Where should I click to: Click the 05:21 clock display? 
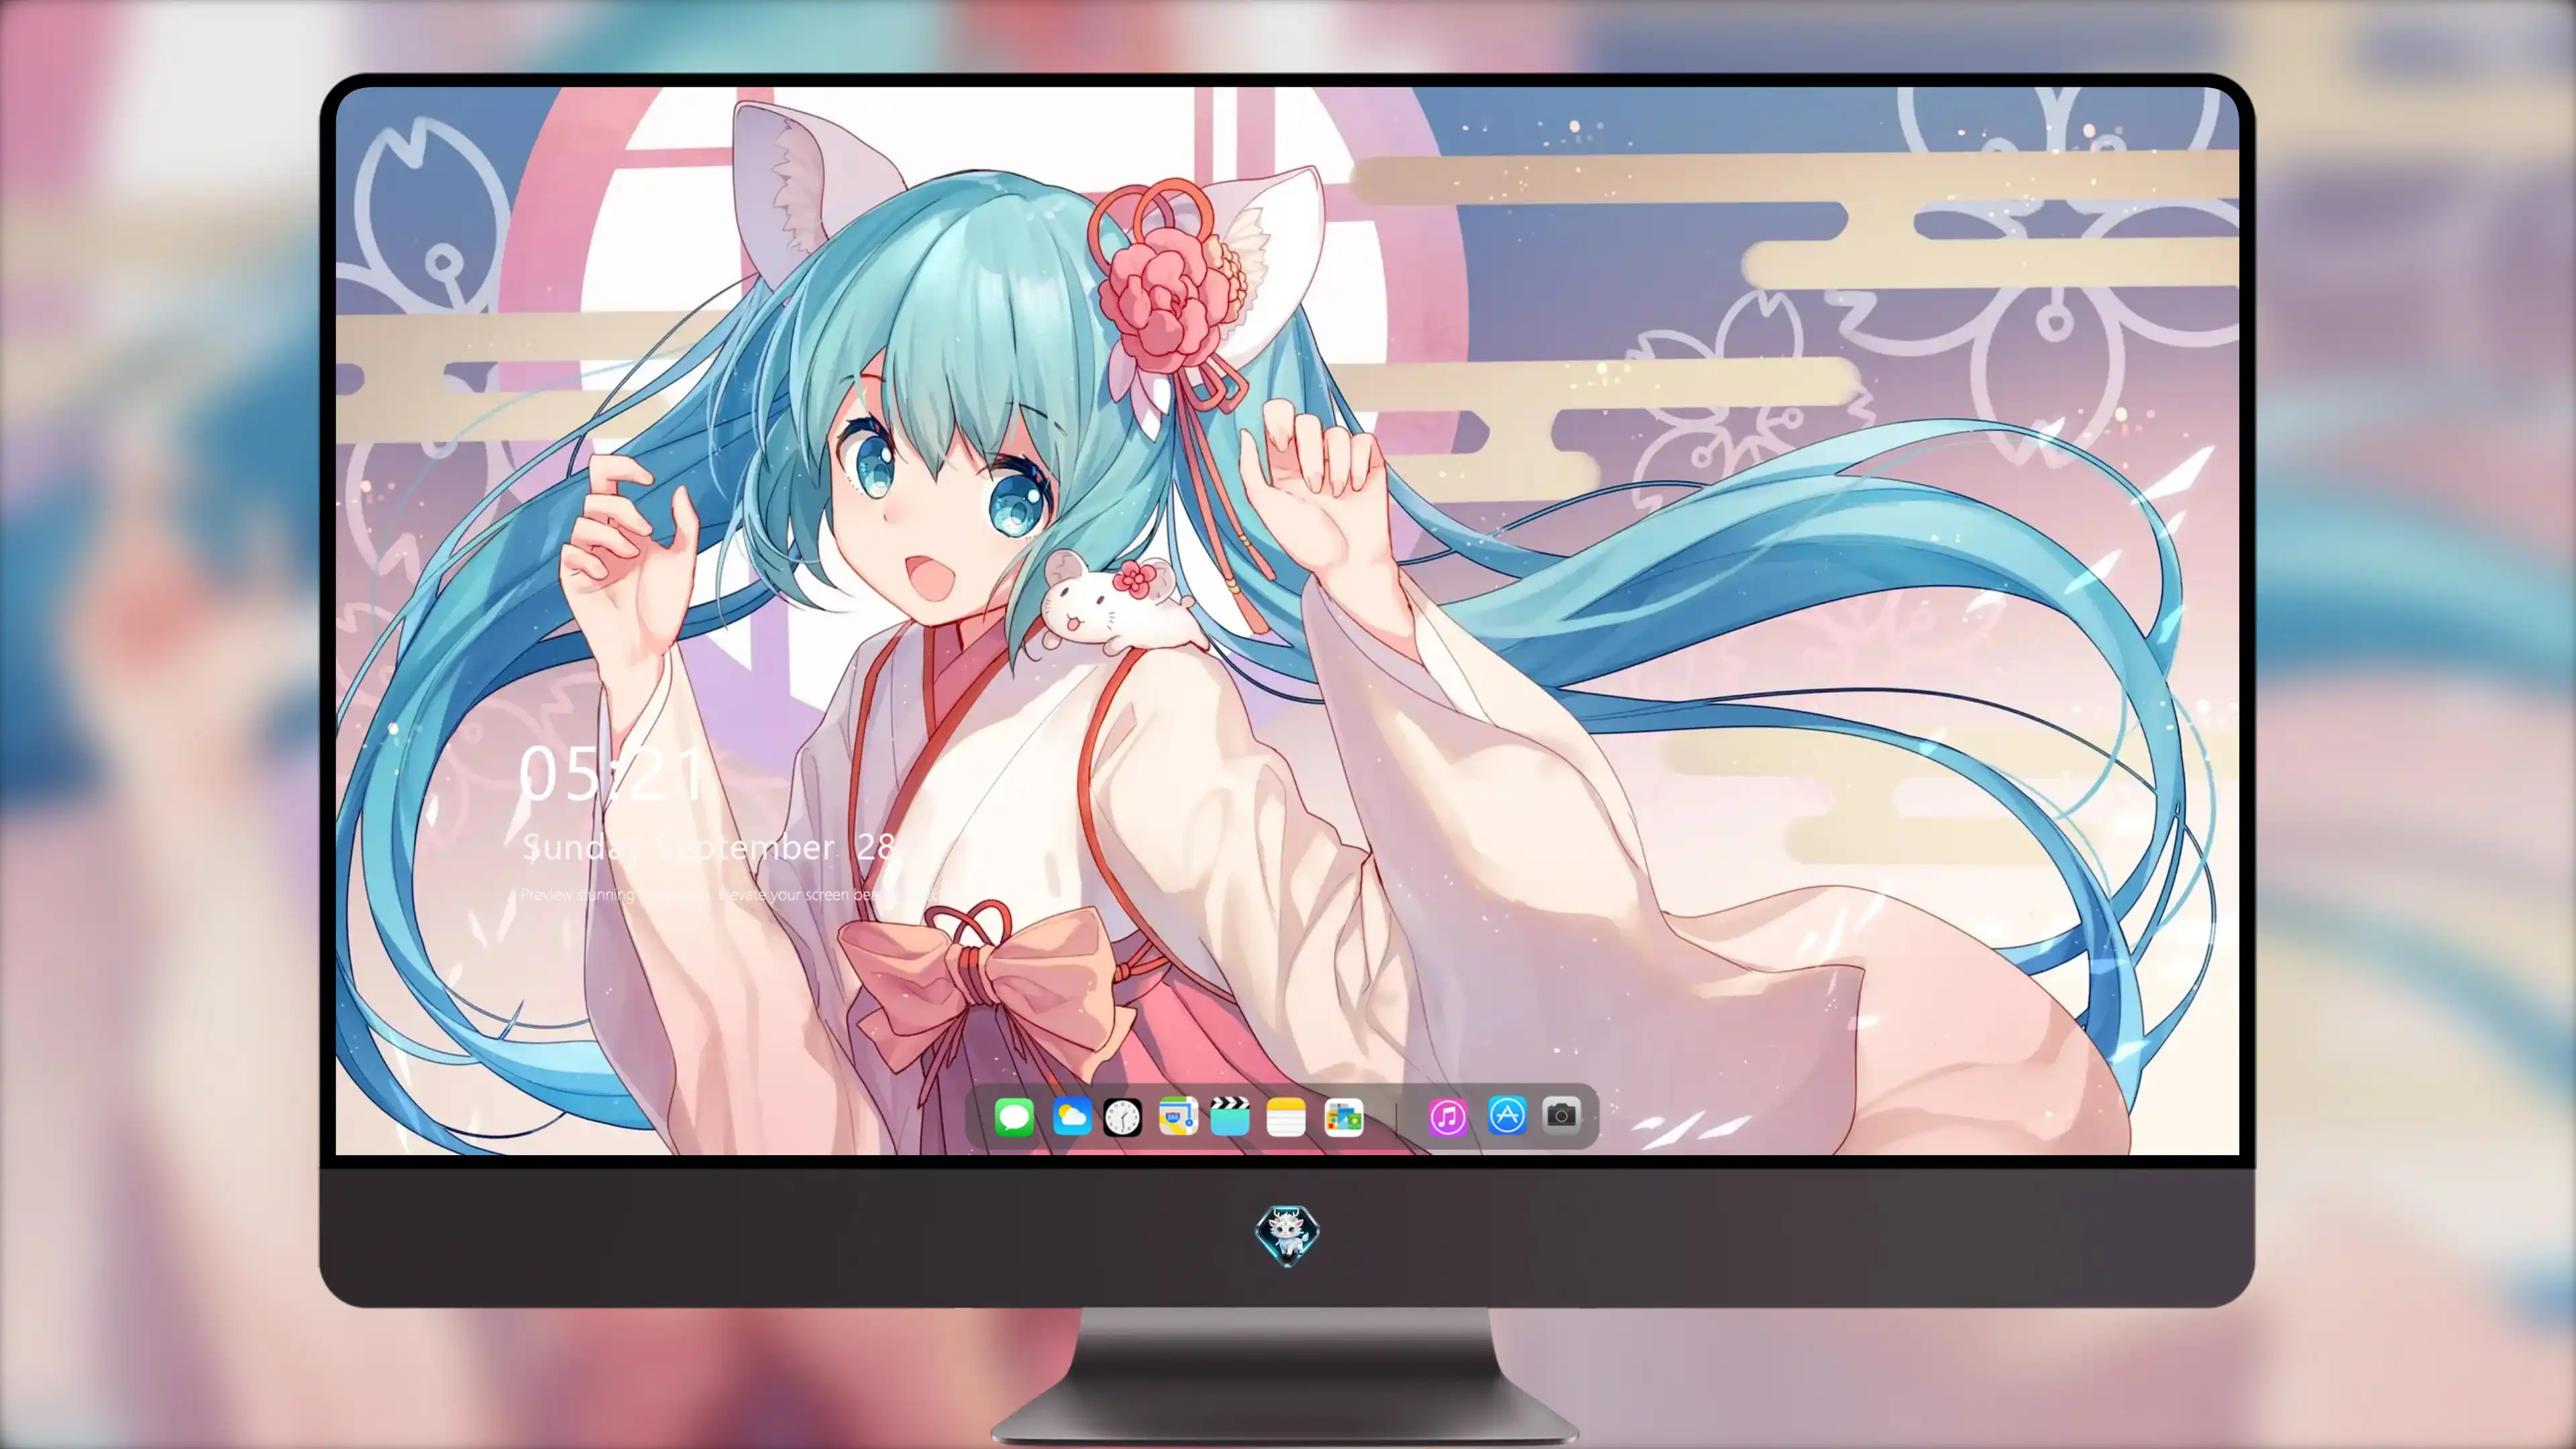pos(612,773)
